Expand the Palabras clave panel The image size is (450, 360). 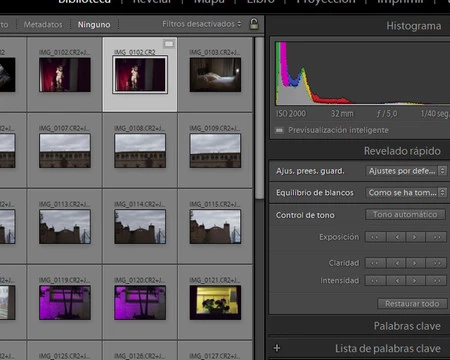[407, 326]
